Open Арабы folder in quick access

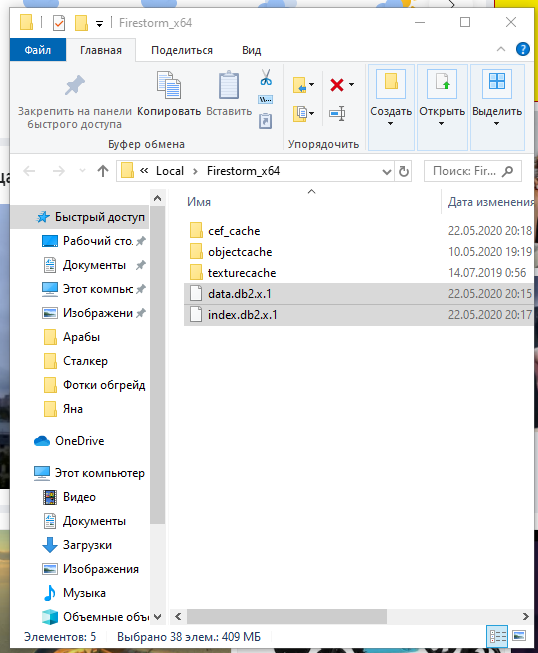click(72, 336)
